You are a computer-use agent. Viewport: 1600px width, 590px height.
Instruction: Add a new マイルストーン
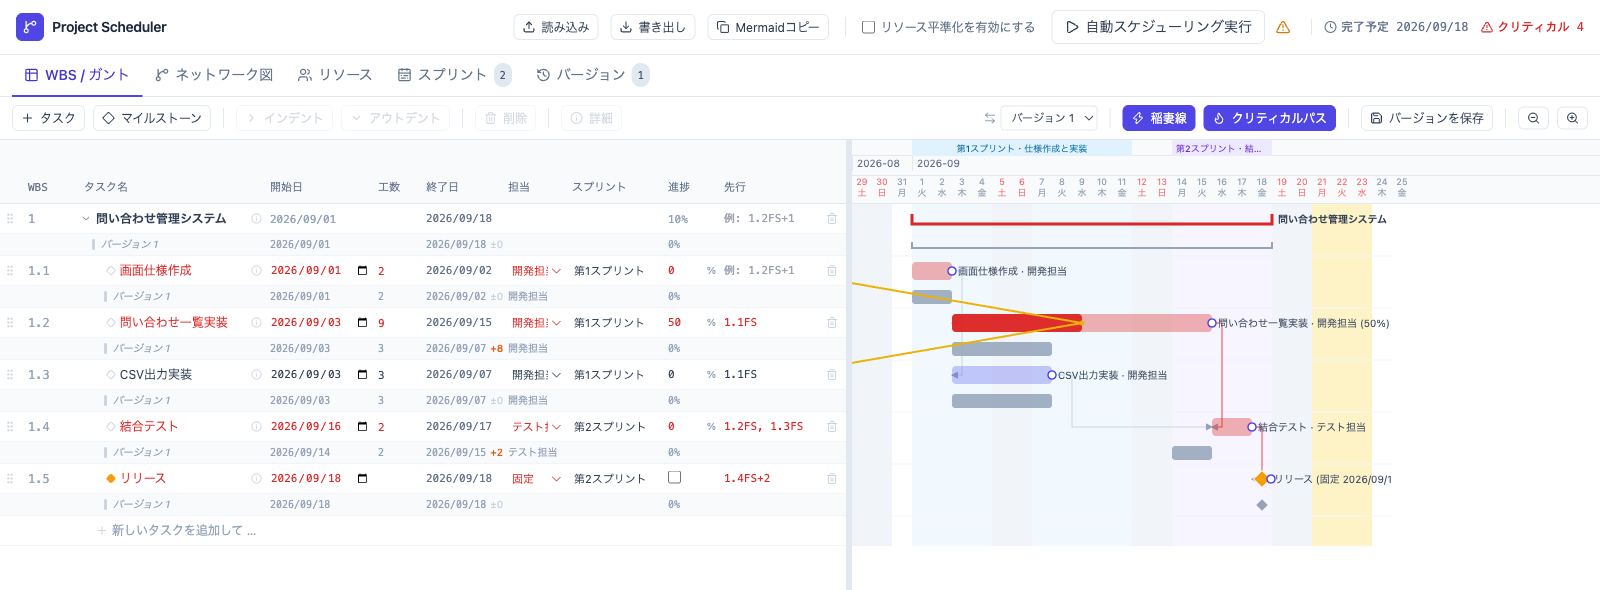click(x=152, y=118)
